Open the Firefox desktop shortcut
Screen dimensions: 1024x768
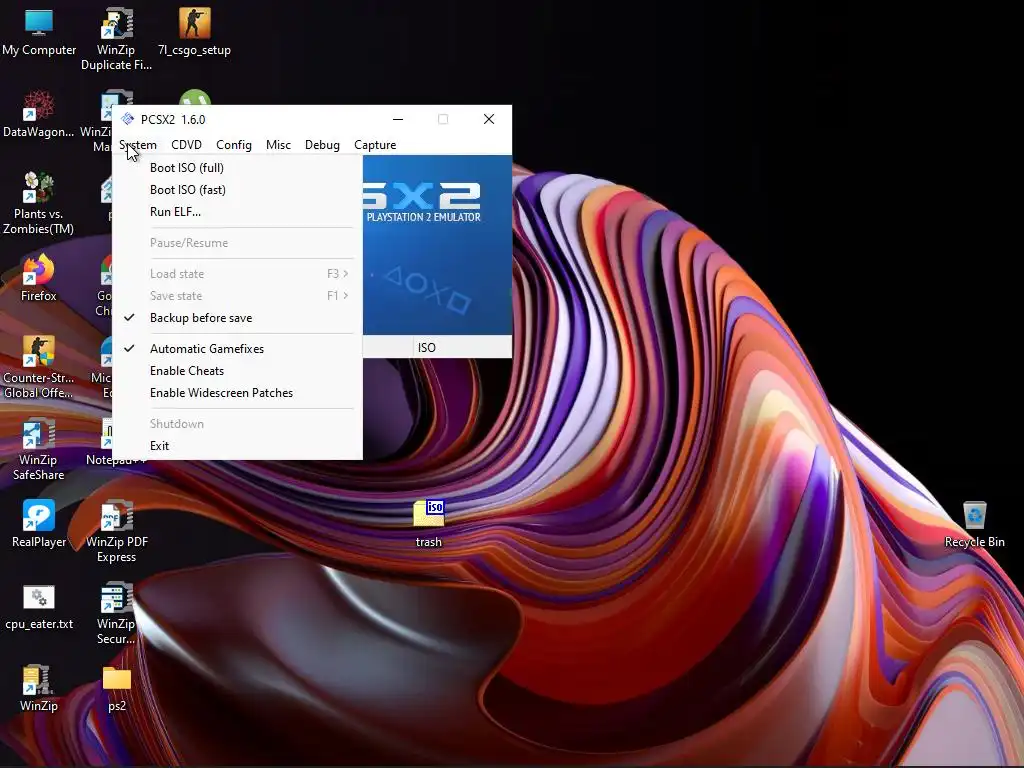point(39,278)
